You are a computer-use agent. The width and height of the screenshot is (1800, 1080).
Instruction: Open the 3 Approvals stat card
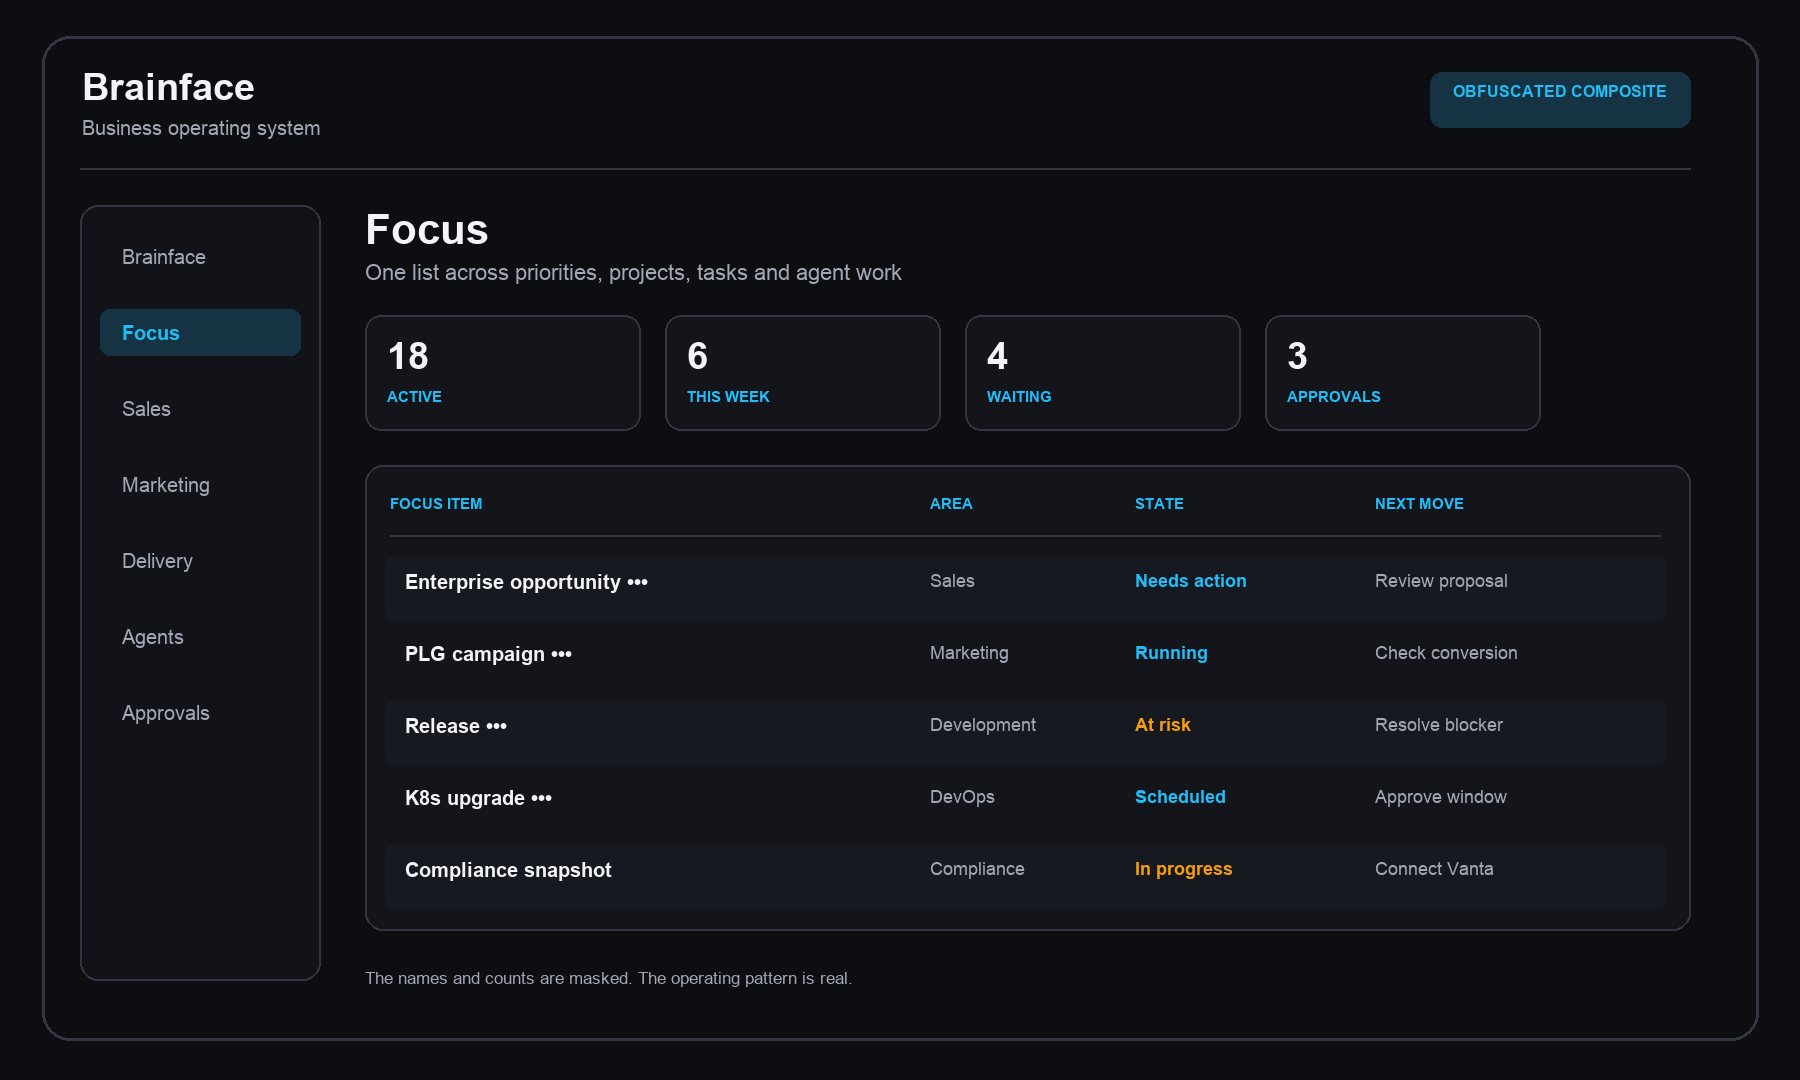[1403, 373]
